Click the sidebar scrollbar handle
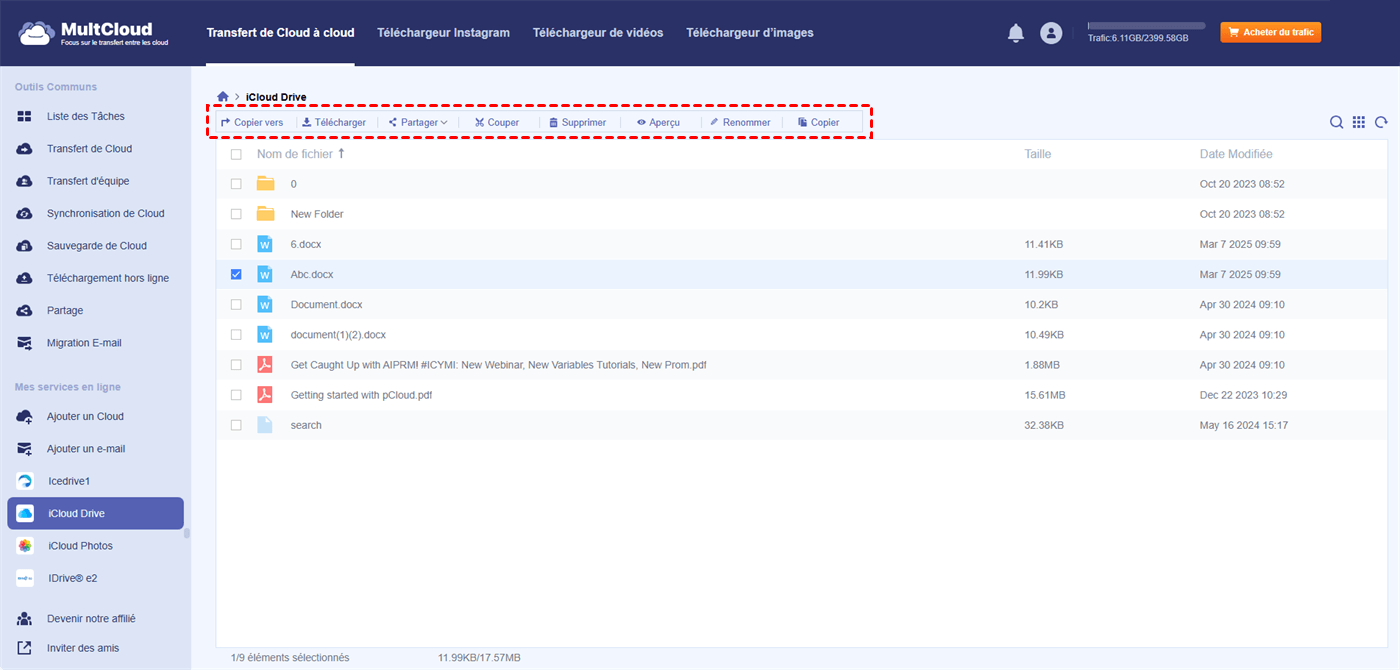 [x=187, y=533]
